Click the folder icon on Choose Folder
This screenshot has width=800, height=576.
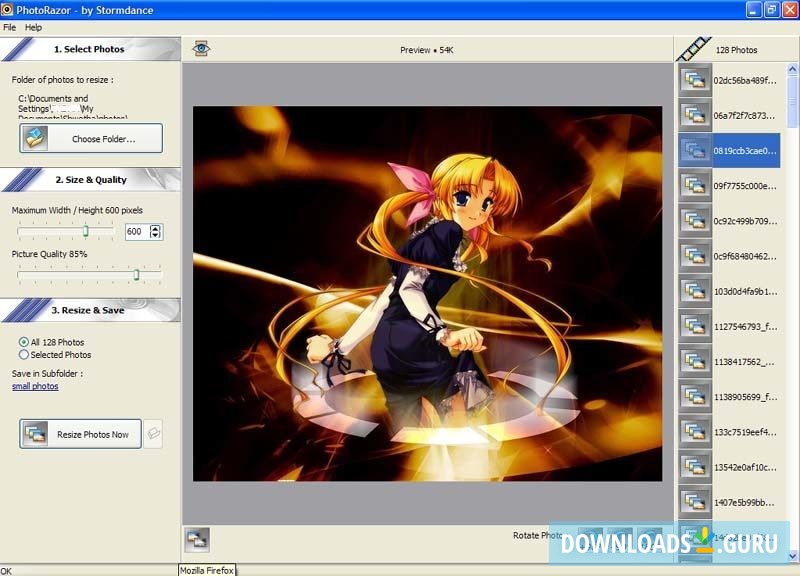[x=35, y=138]
